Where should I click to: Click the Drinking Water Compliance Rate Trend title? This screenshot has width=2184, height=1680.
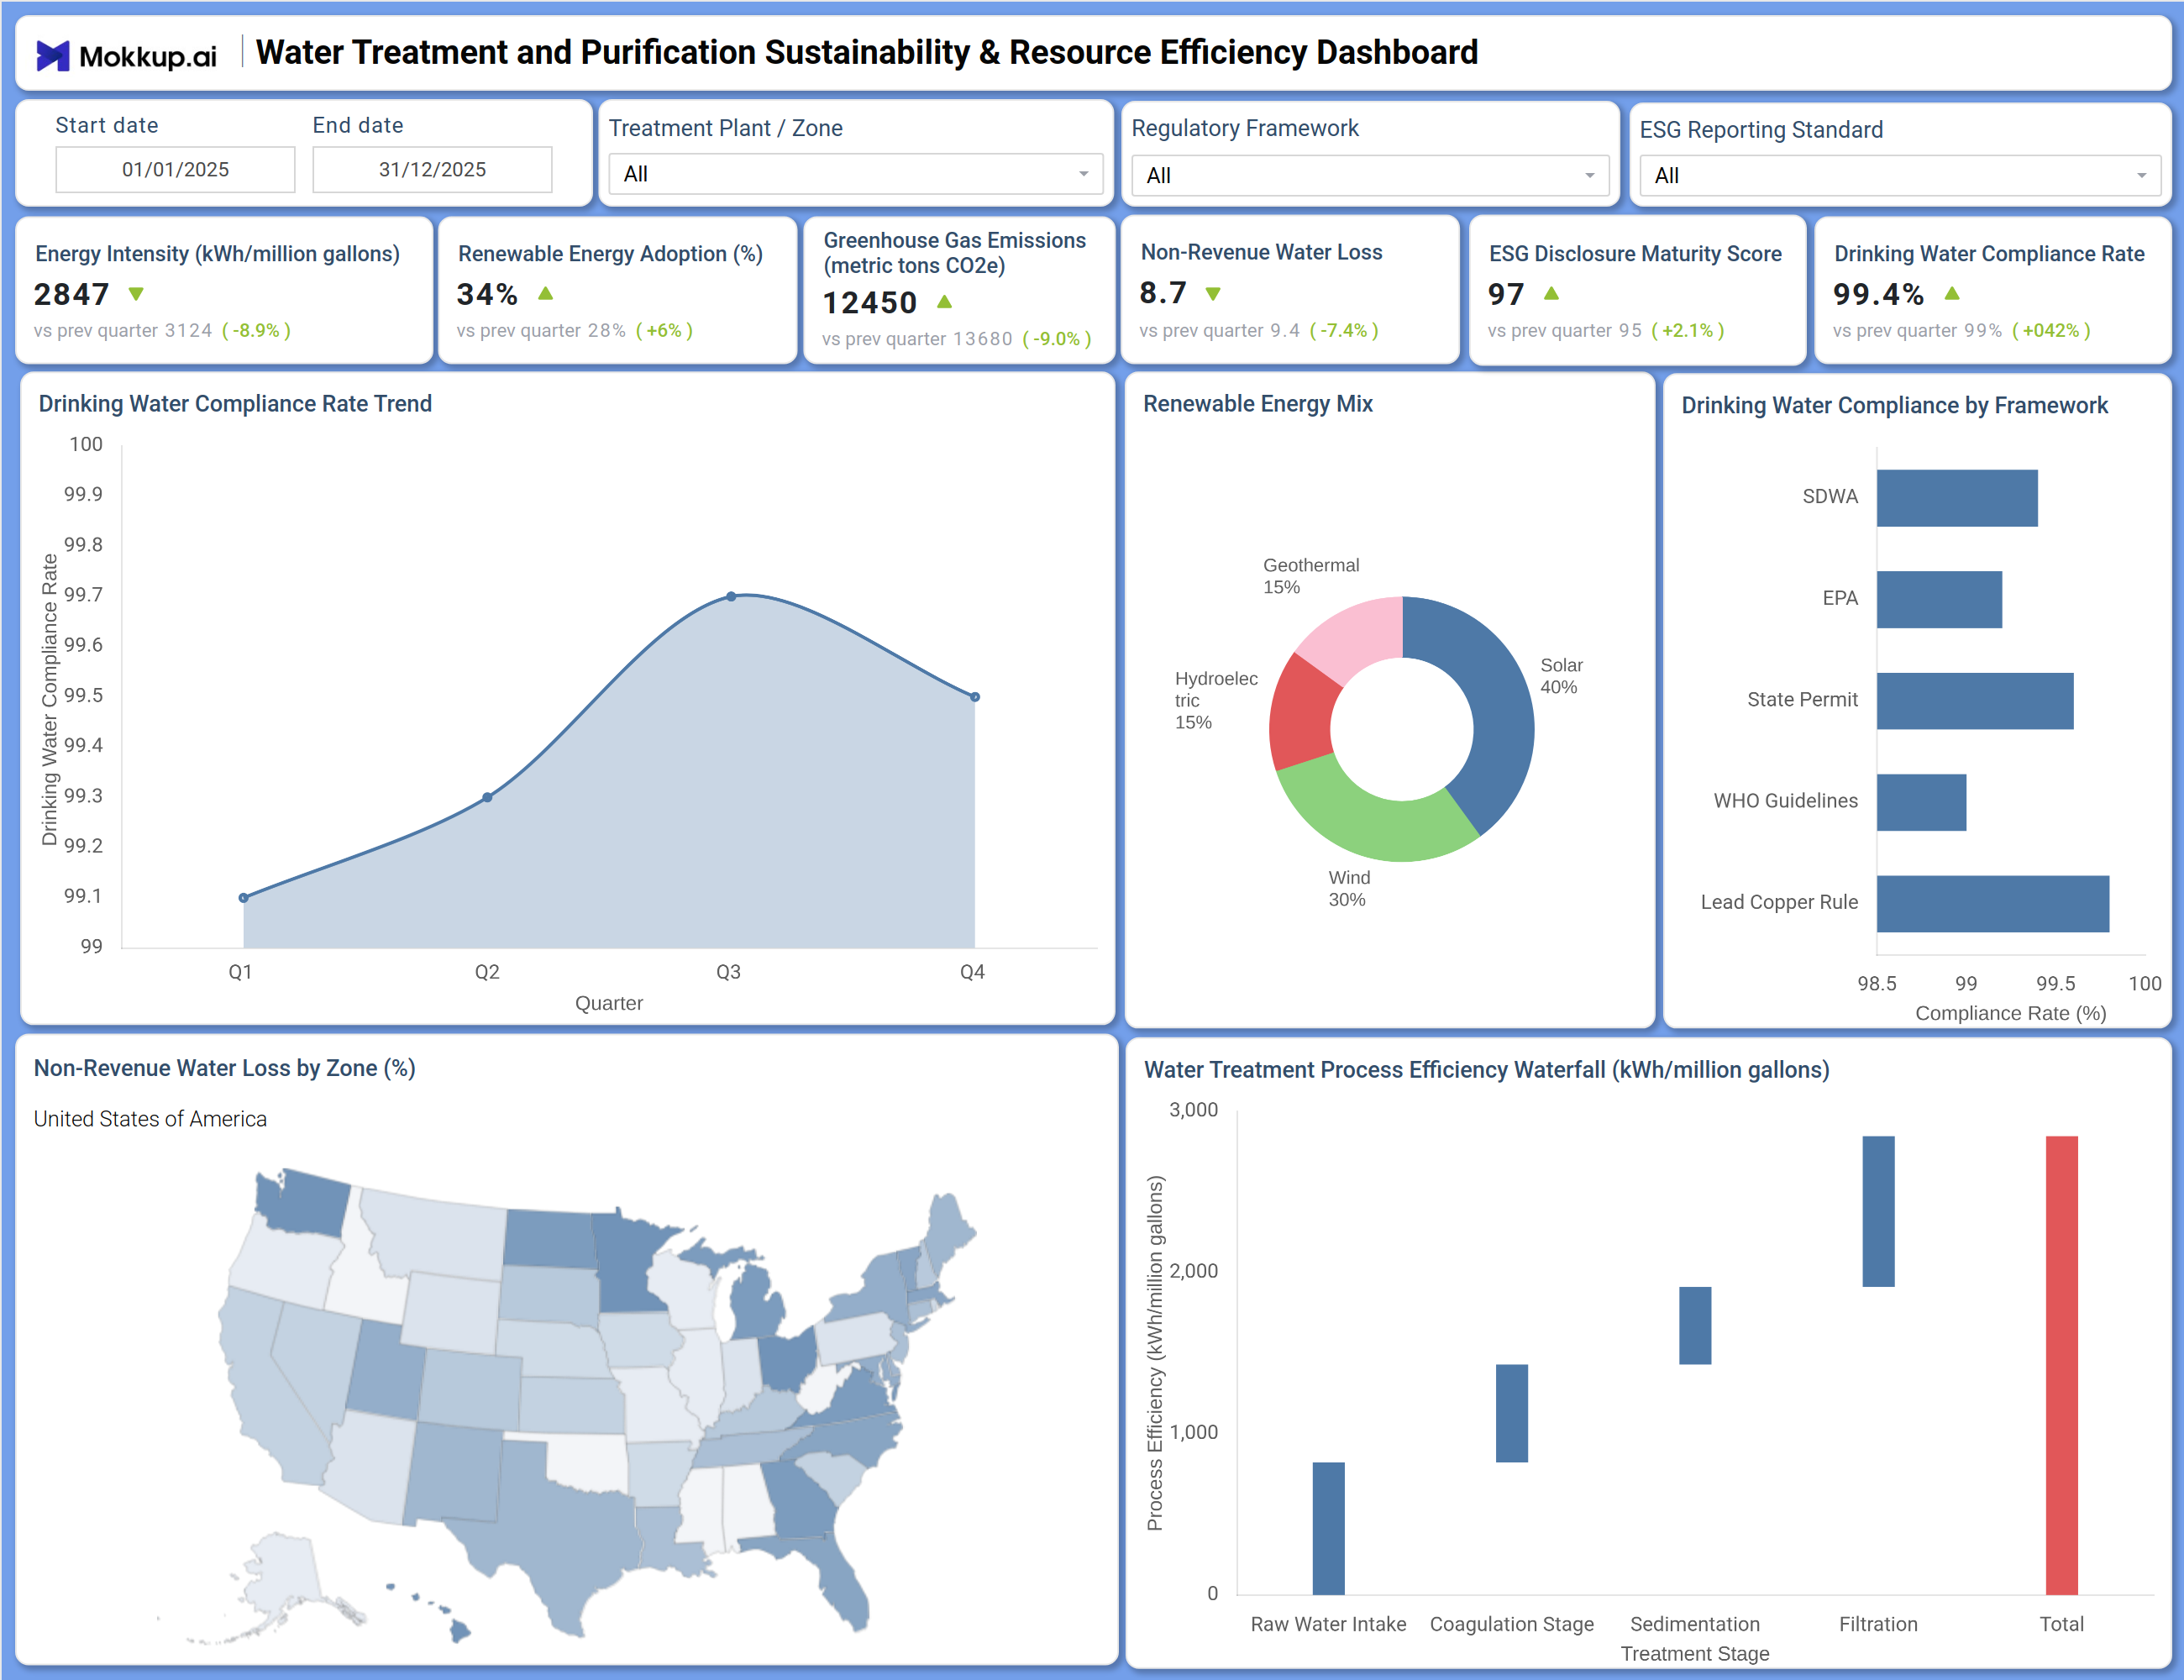click(x=235, y=404)
